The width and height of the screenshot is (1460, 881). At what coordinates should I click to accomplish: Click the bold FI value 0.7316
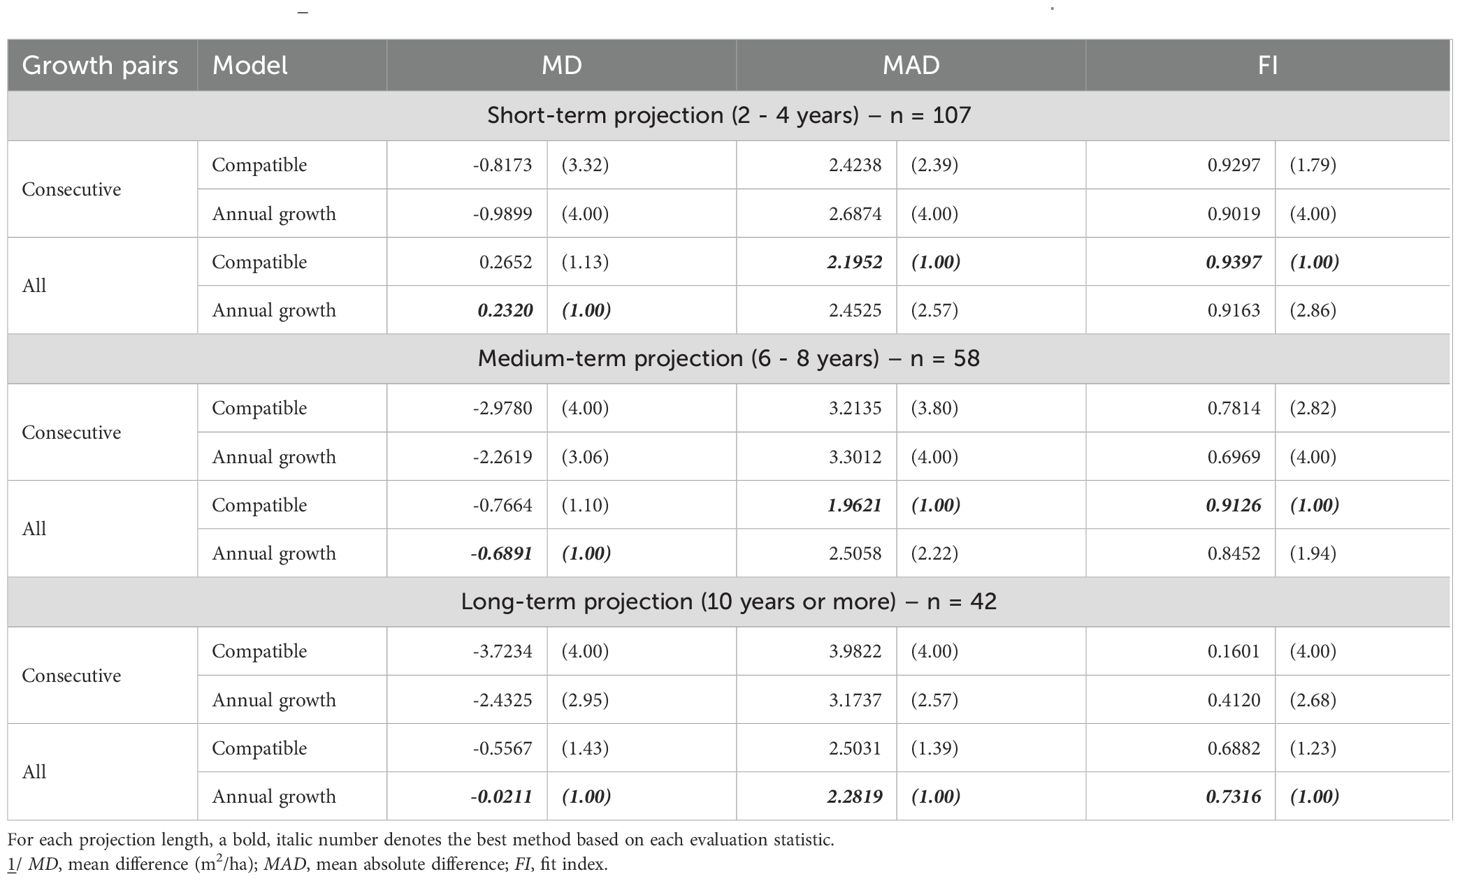[x=1234, y=797]
